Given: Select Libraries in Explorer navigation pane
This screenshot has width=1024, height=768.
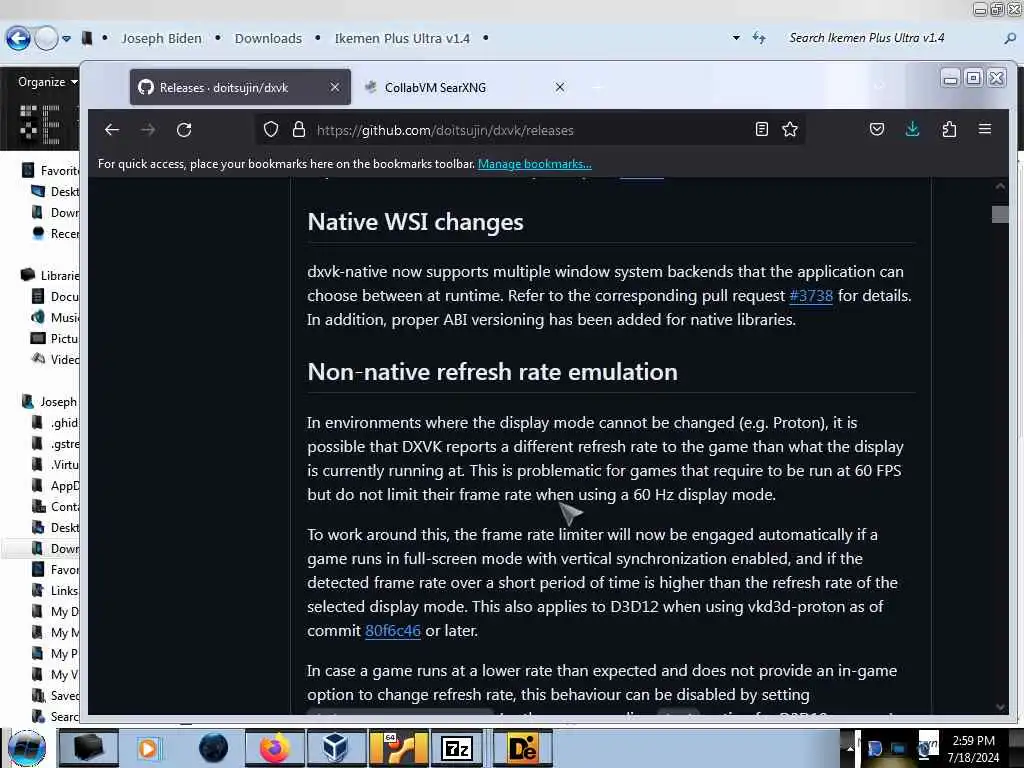Looking at the screenshot, I should click(50, 276).
